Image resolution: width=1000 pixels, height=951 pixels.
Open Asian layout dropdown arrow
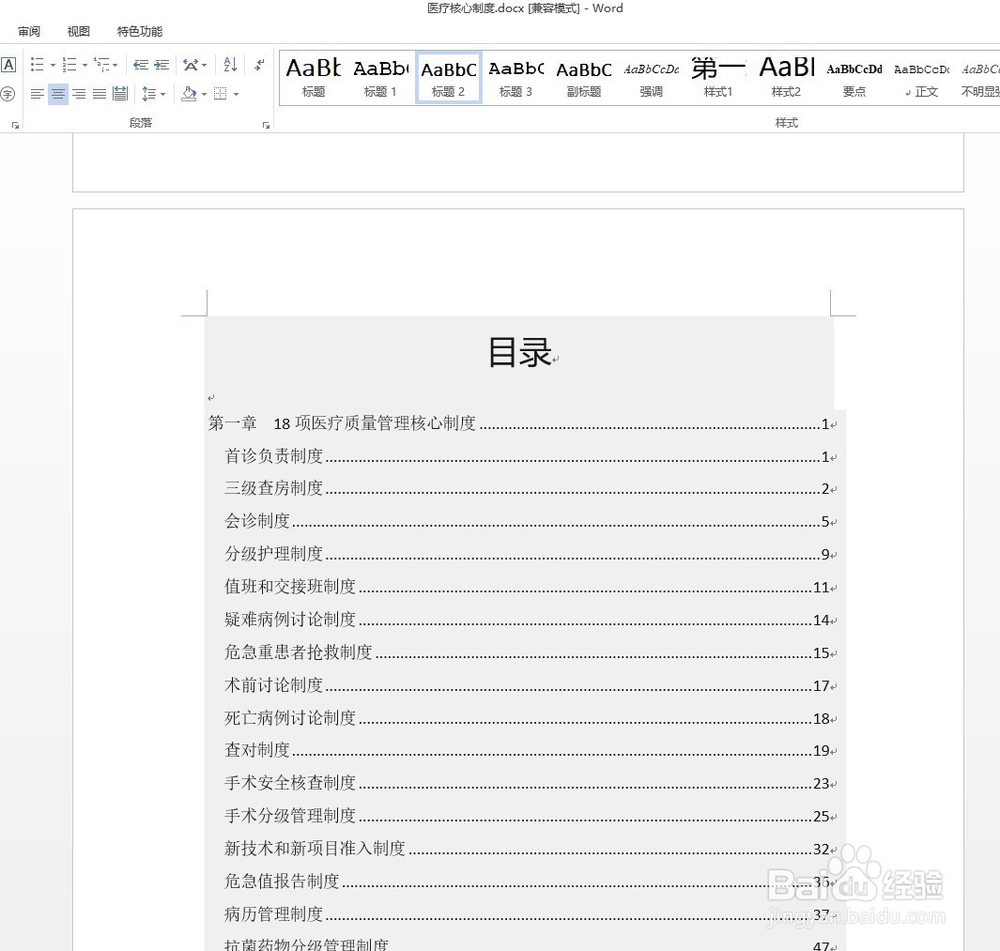click(x=204, y=65)
